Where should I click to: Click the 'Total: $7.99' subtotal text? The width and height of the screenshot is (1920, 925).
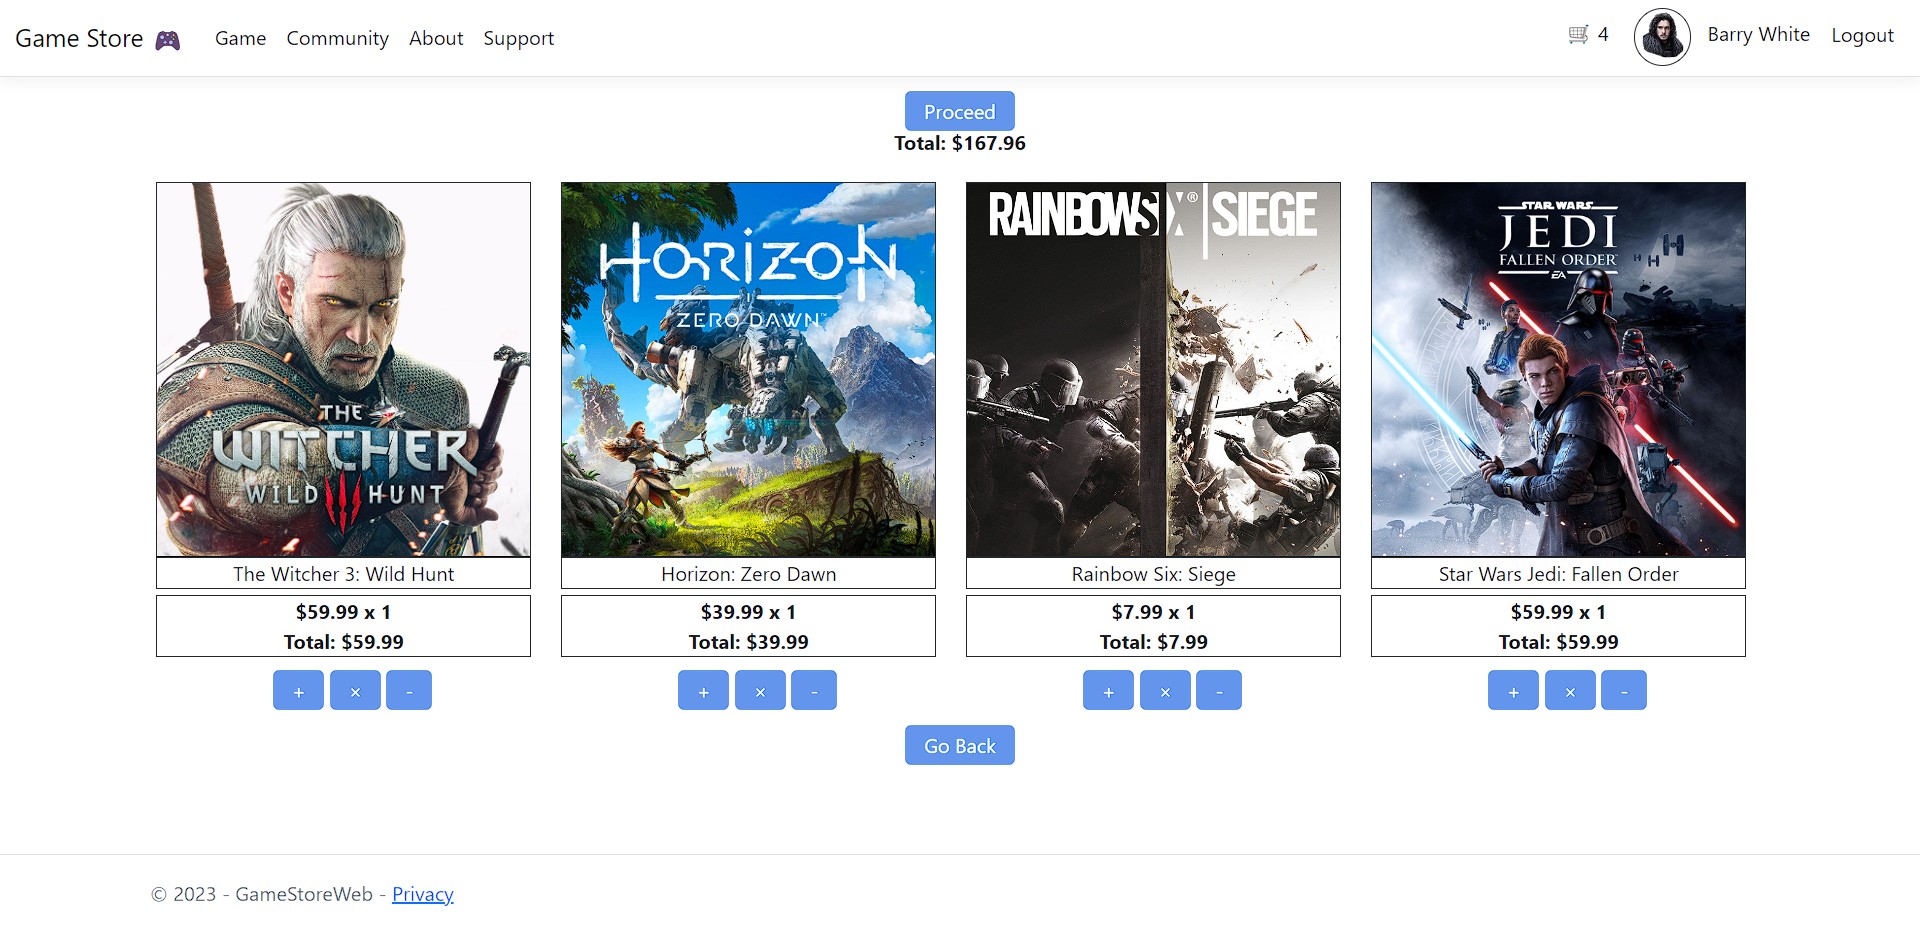pos(1153,642)
